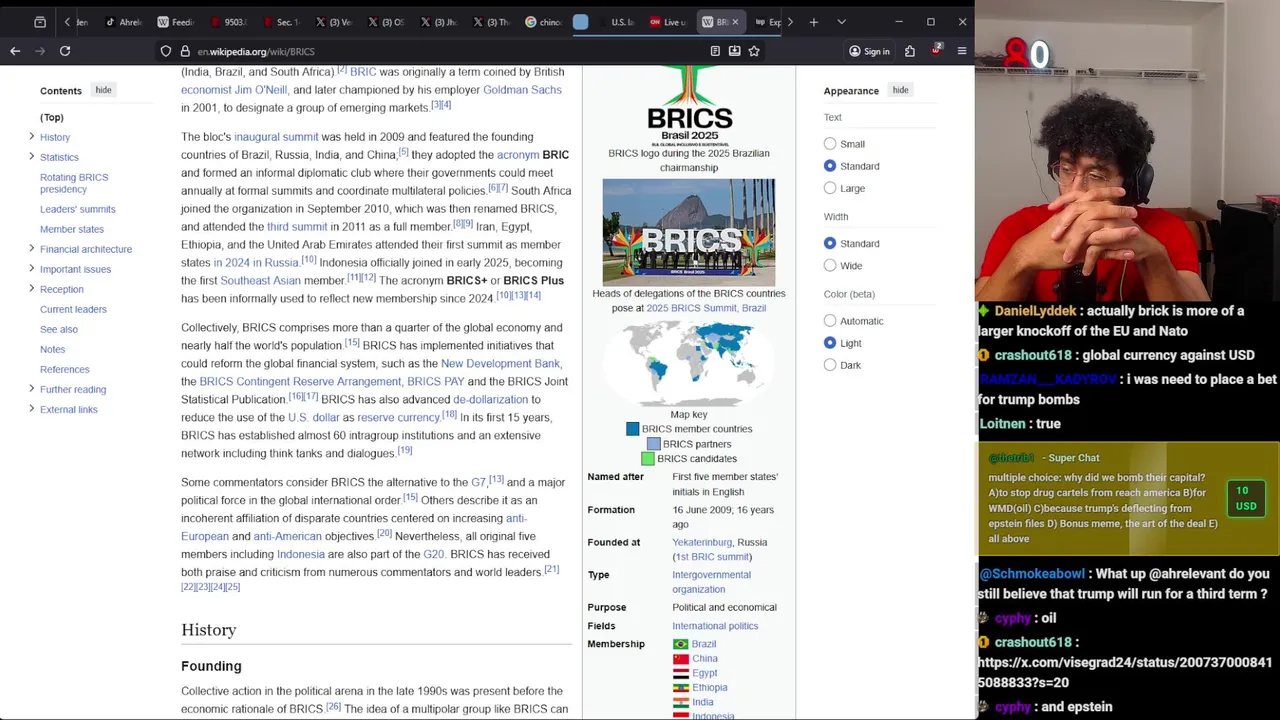
Task: Open a new browser tab with plus
Action: pyautogui.click(x=814, y=22)
